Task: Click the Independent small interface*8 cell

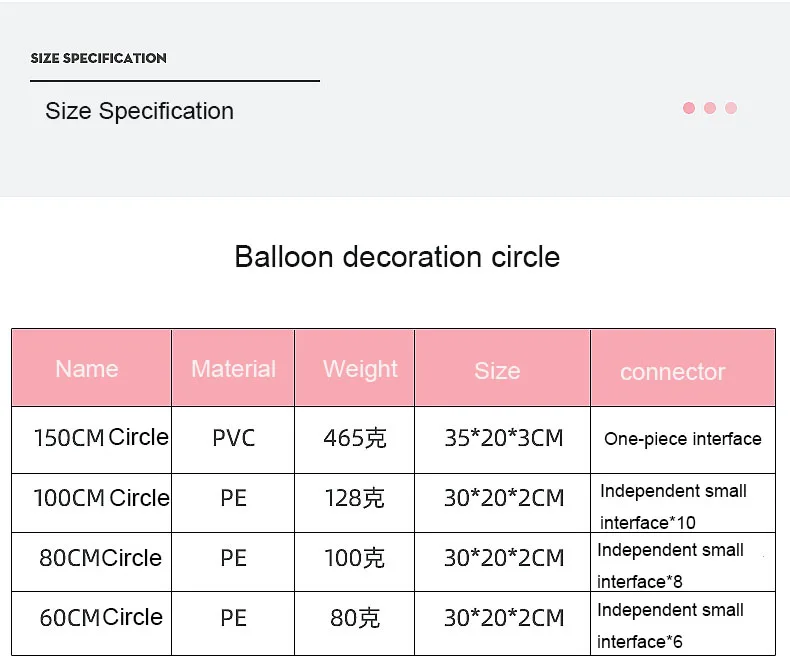Action: pyautogui.click(x=671, y=565)
